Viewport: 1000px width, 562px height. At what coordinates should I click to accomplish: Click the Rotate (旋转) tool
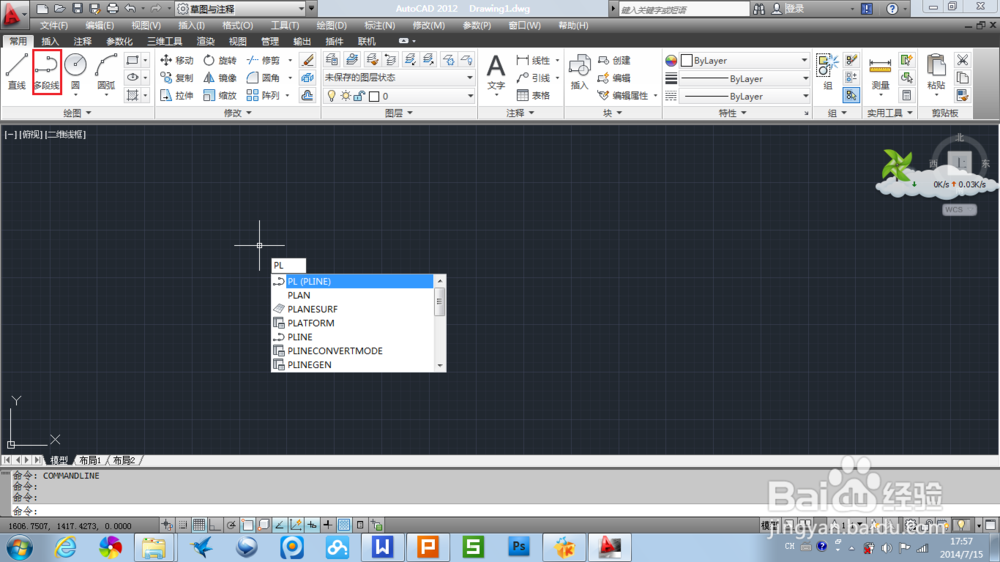point(220,60)
